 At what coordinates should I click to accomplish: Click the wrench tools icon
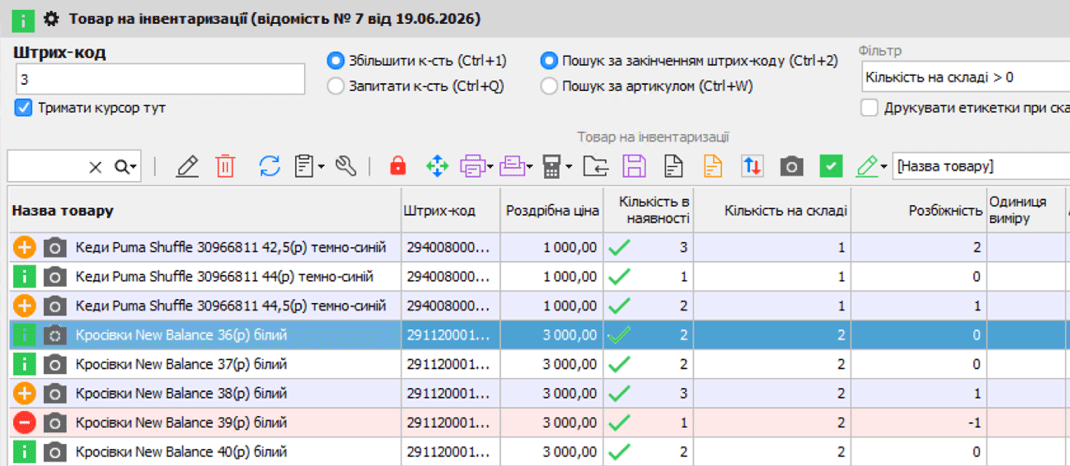tap(347, 166)
